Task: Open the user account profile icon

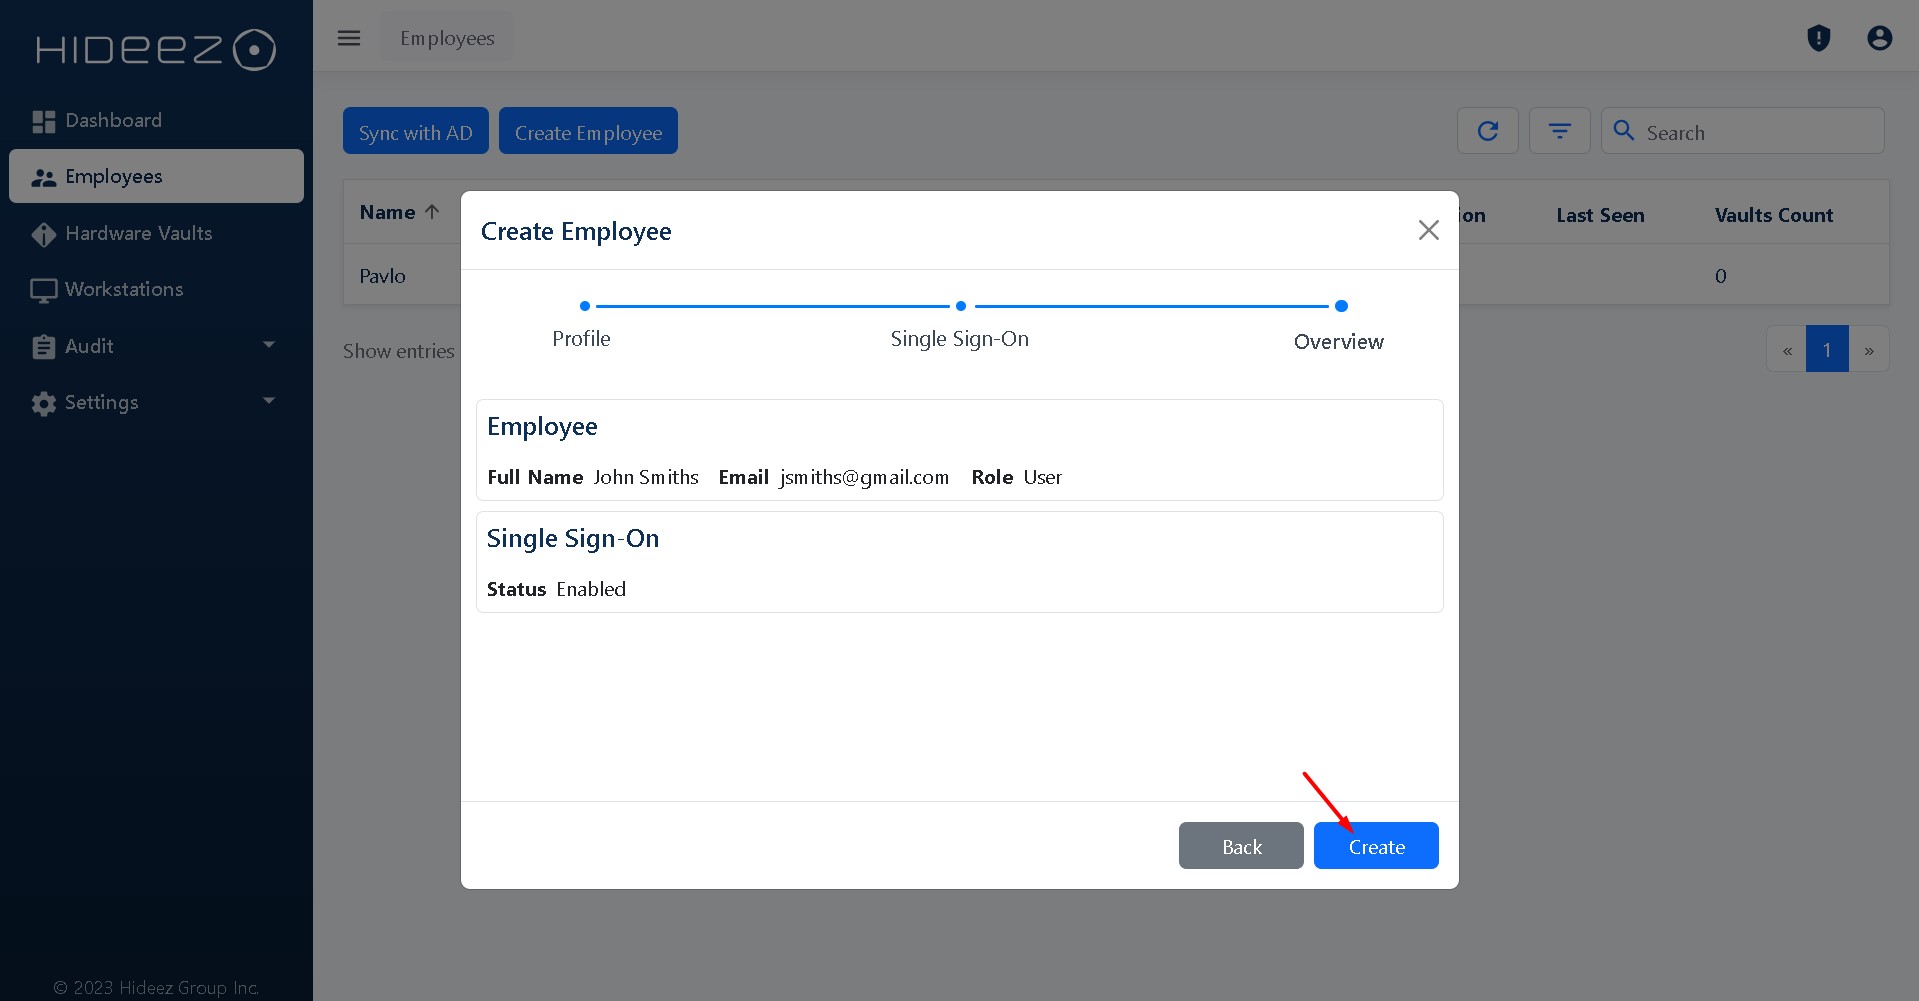Action: tap(1879, 38)
